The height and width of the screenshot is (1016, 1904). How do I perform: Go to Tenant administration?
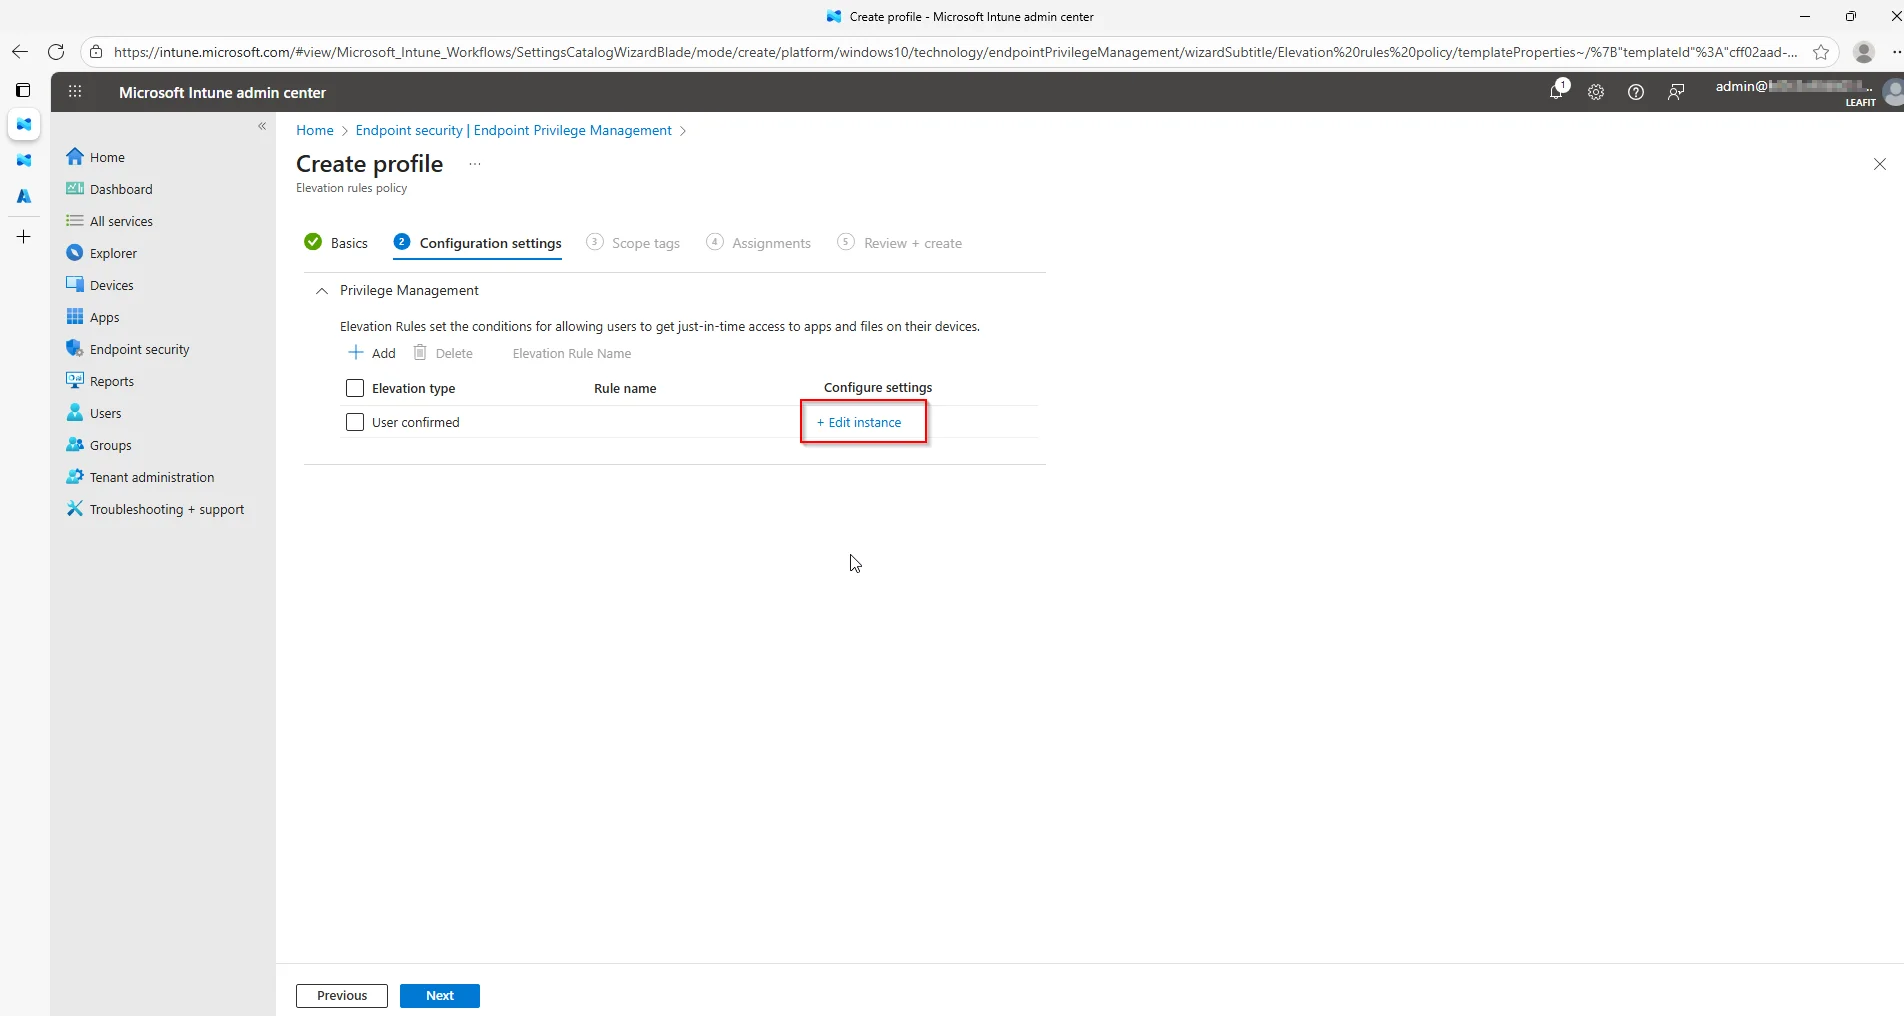pos(152,477)
